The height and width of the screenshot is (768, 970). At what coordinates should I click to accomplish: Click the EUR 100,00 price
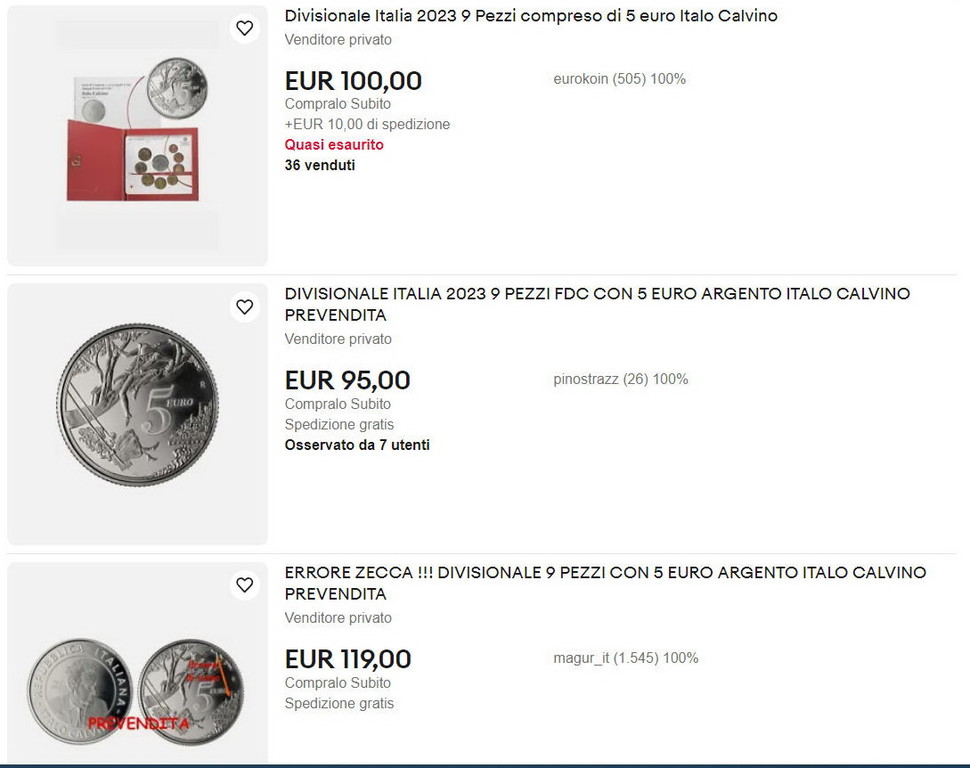tap(353, 81)
